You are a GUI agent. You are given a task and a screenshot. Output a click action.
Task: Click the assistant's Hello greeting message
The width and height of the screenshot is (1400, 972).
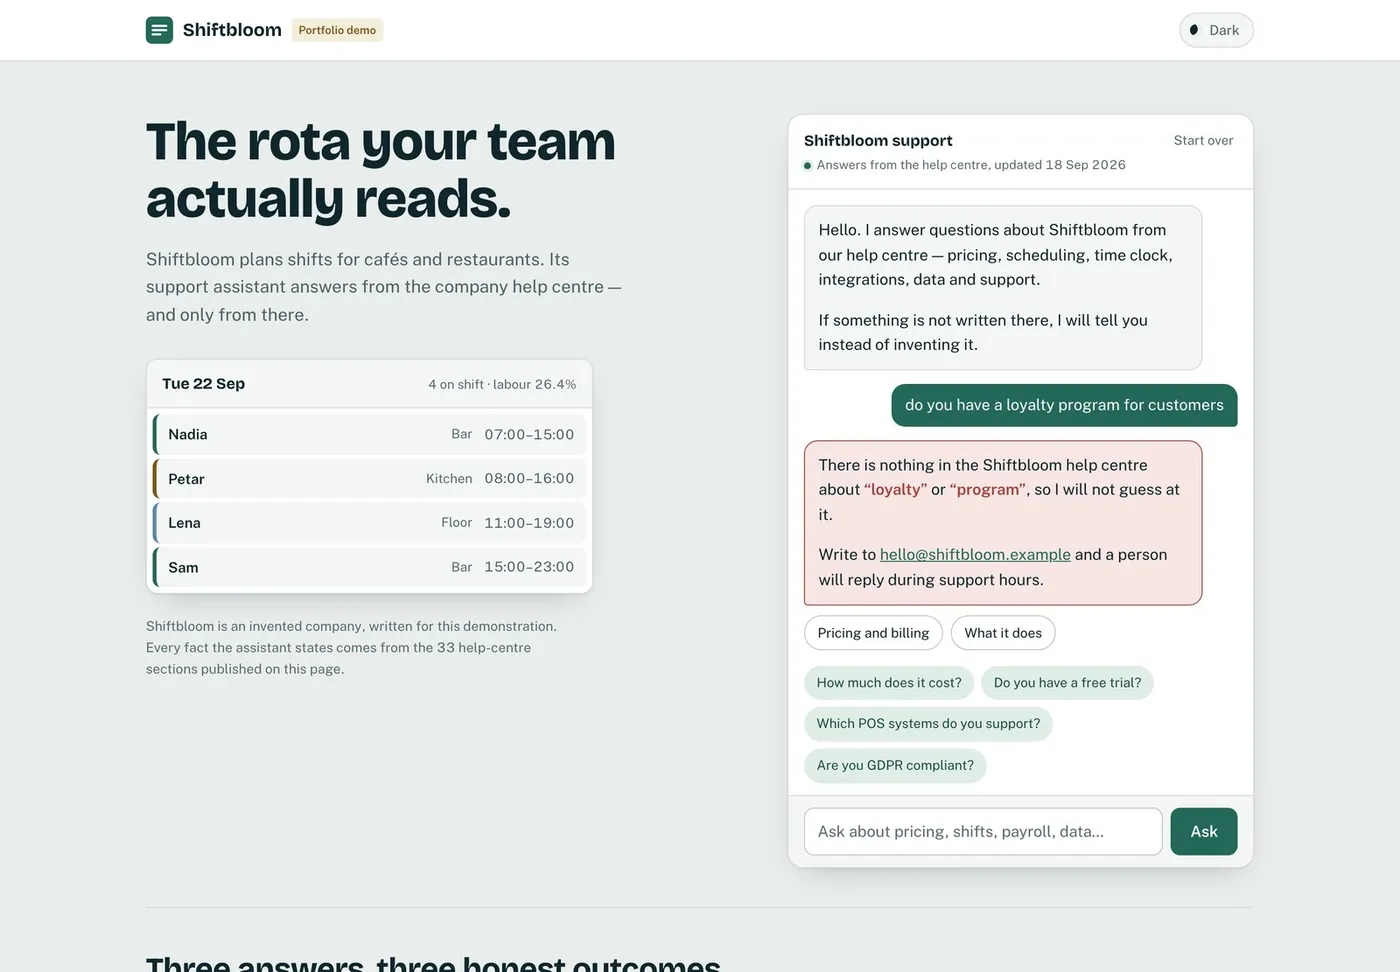(1003, 288)
